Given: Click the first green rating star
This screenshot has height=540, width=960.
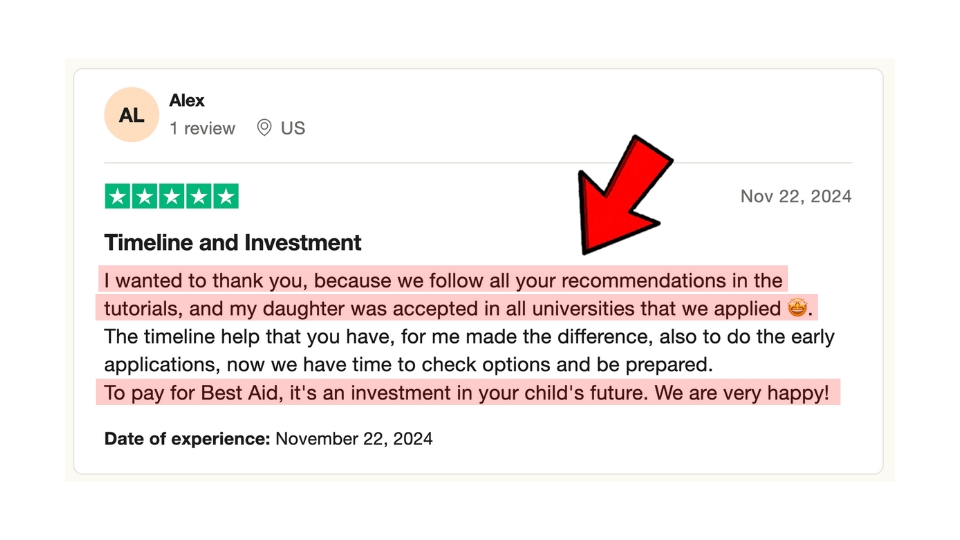Looking at the screenshot, I should click(x=118, y=197).
